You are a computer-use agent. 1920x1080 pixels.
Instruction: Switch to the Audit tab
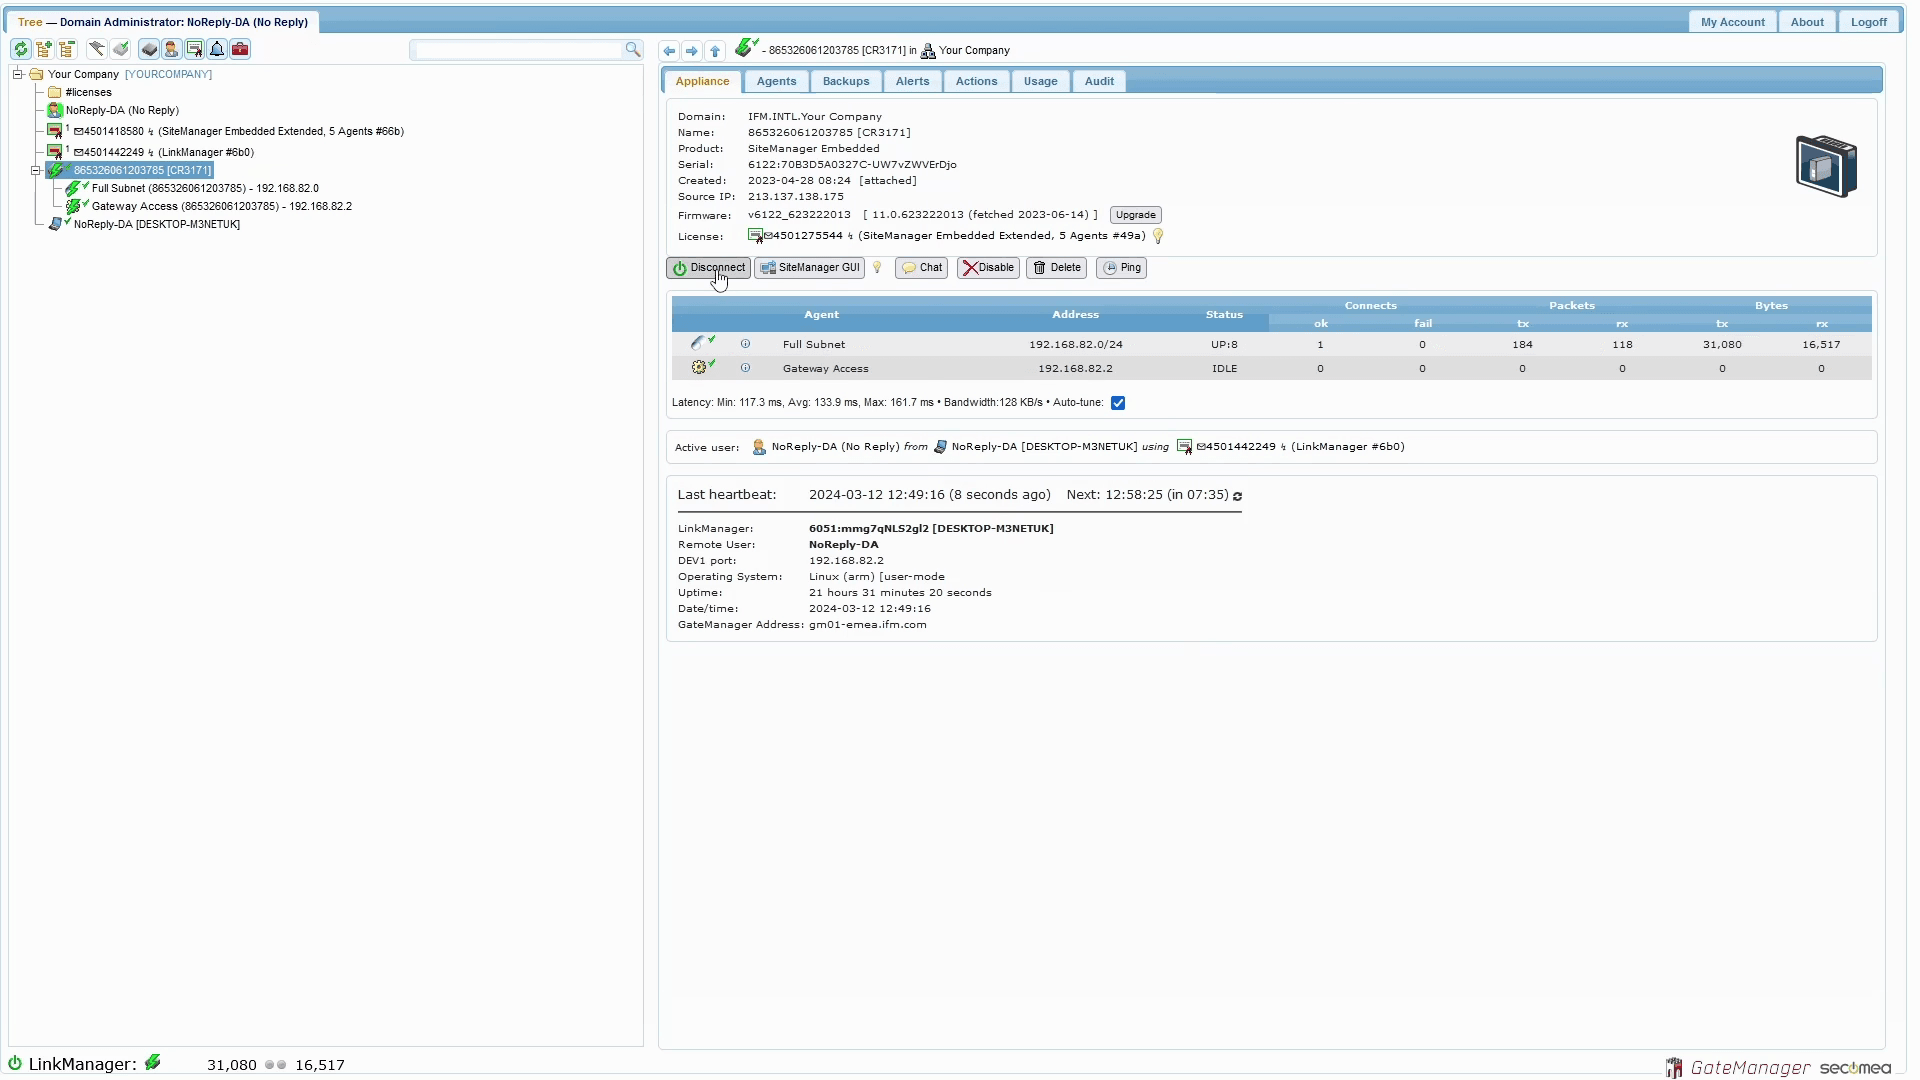pyautogui.click(x=1098, y=82)
